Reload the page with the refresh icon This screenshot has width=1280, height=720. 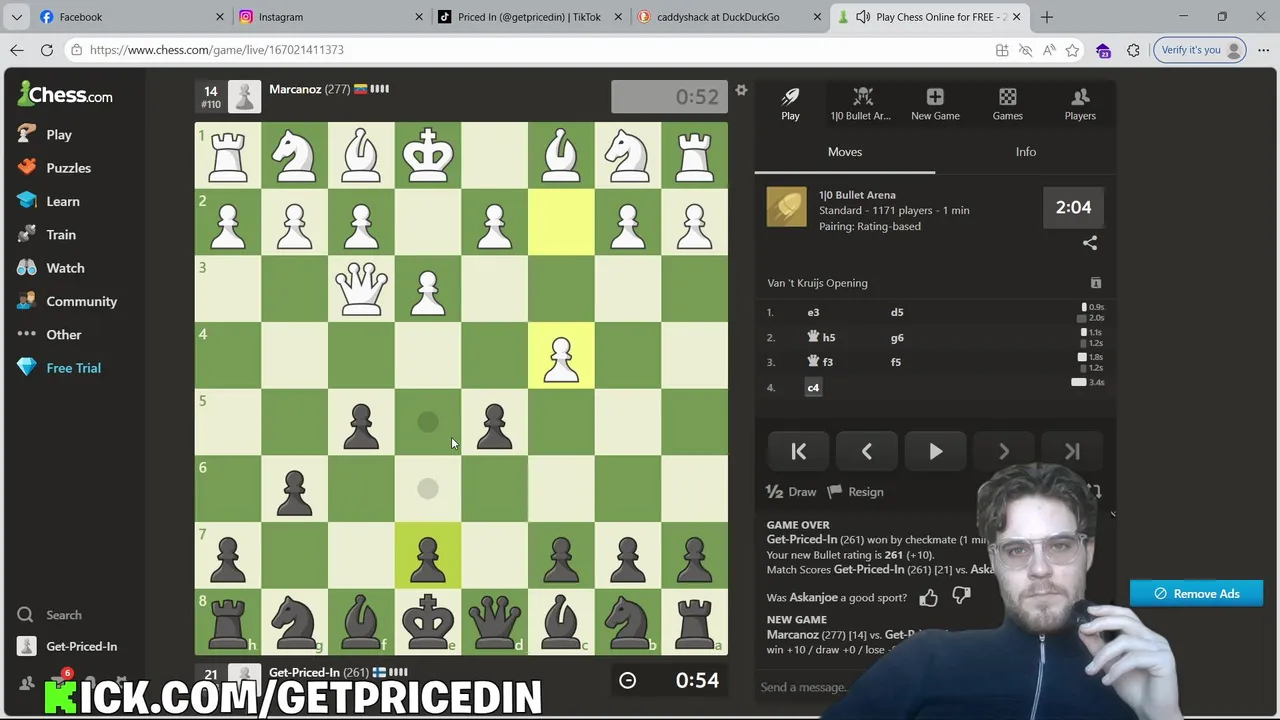pos(47,50)
